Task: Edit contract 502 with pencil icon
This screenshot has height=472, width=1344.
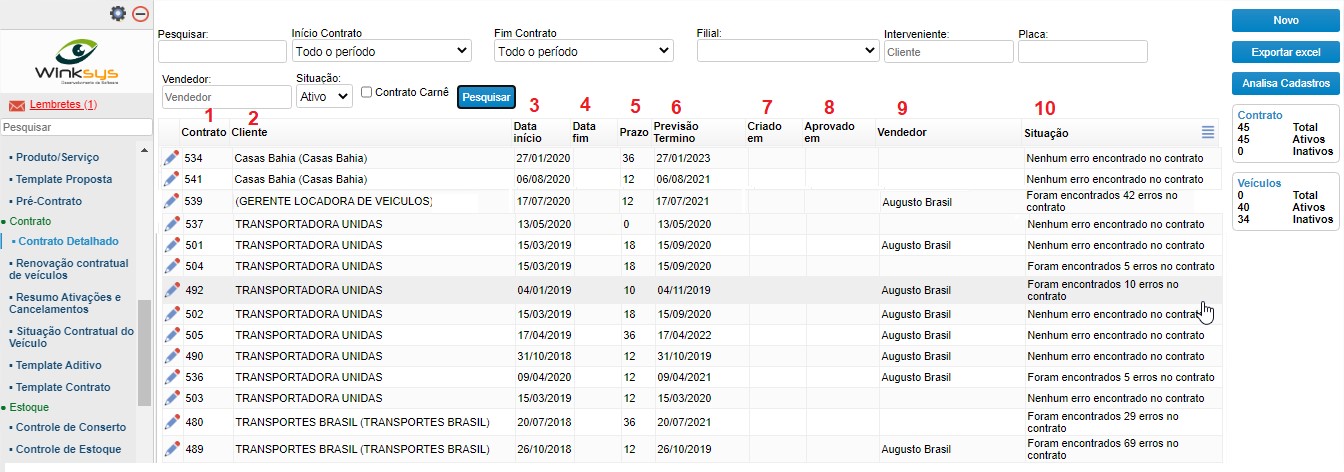Action: (171, 314)
